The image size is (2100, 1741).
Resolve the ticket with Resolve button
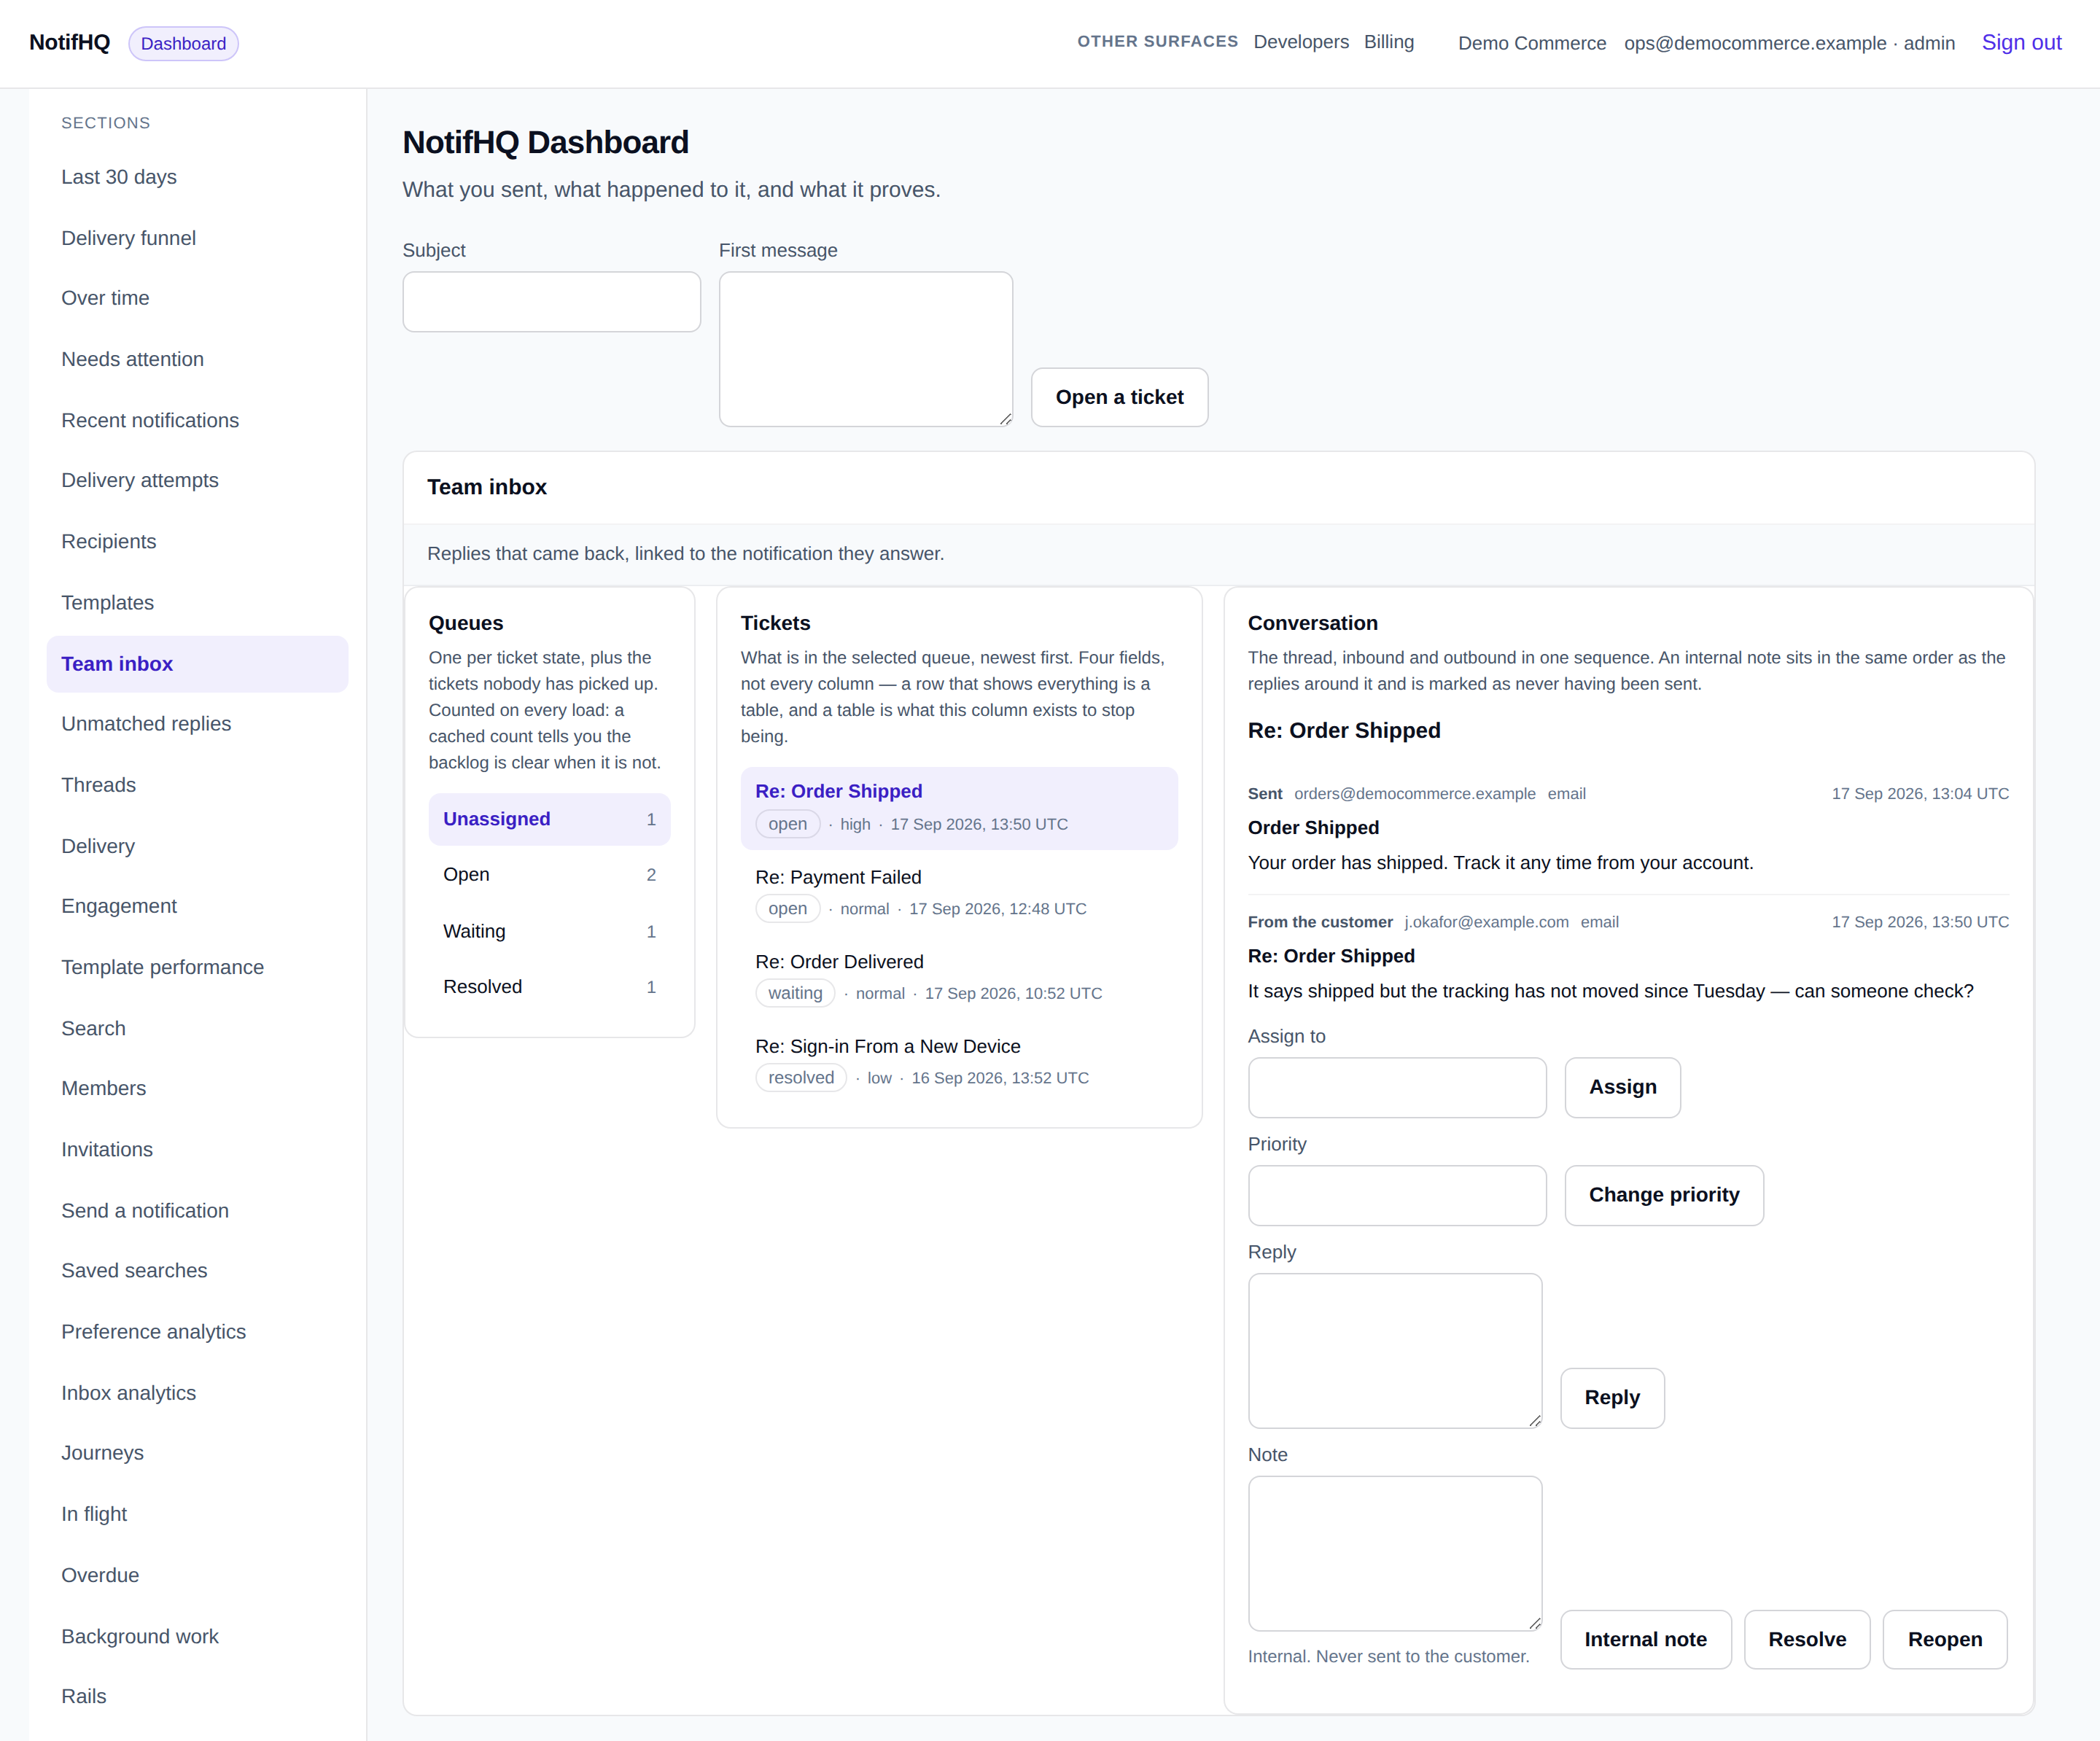coord(1806,1640)
